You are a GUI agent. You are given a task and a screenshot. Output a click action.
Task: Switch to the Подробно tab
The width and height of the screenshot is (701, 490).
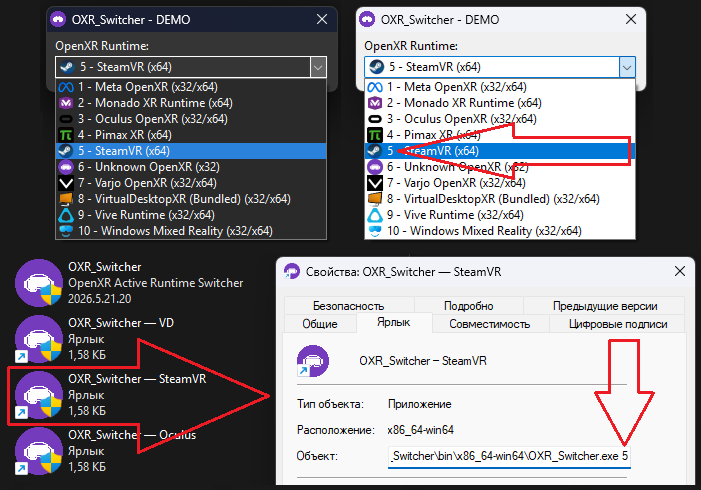click(469, 306)
